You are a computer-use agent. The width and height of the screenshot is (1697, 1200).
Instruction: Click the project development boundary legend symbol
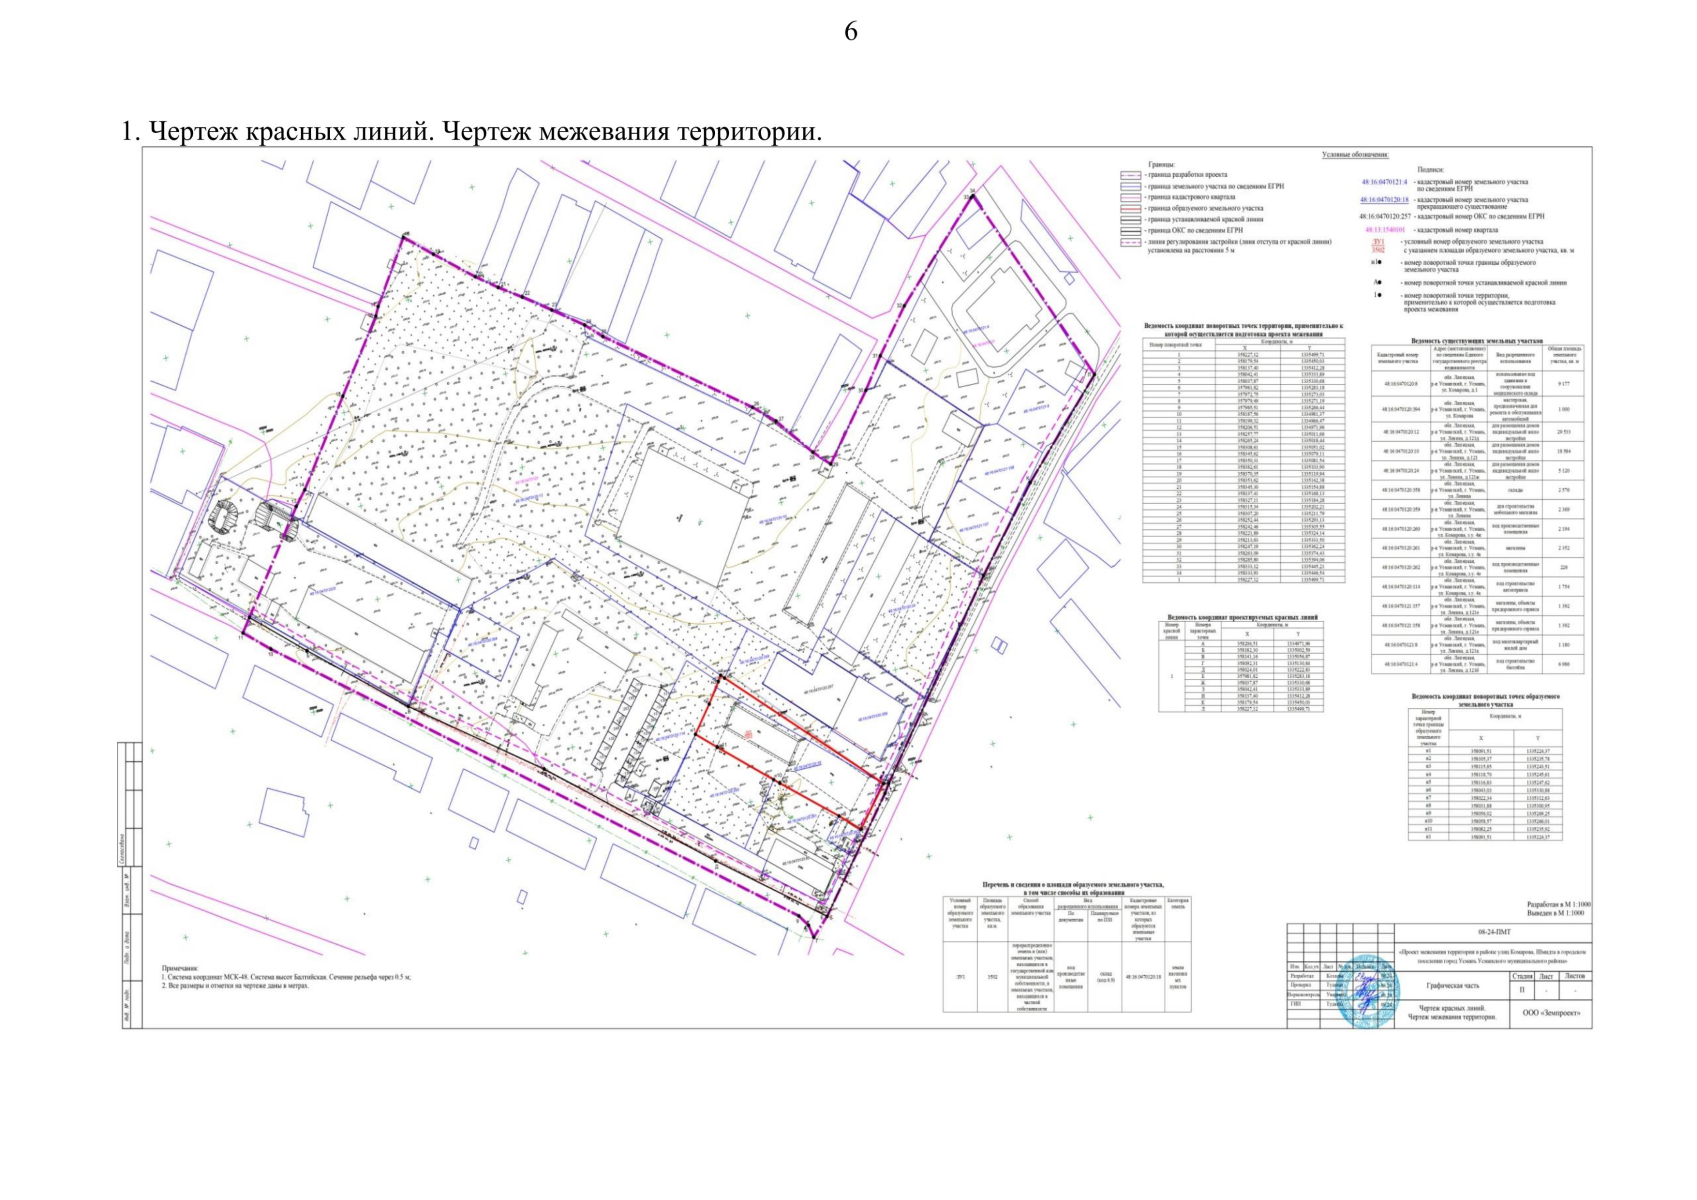click(x=1130, y=175)
